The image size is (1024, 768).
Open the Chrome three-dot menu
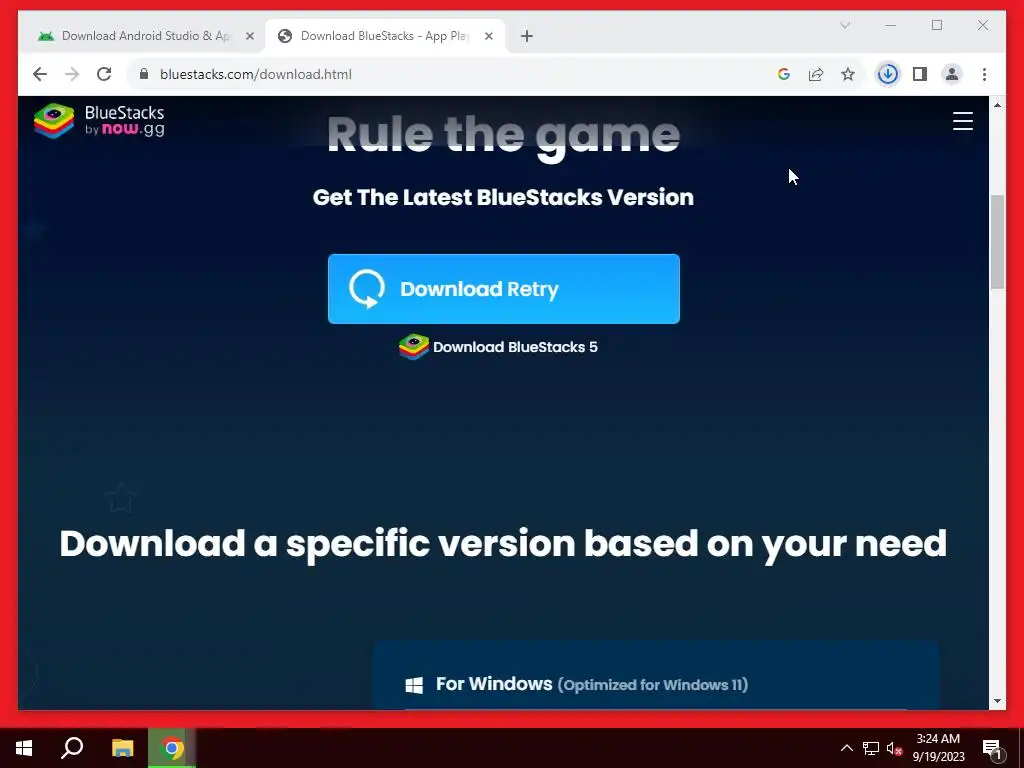click(984, 74)
